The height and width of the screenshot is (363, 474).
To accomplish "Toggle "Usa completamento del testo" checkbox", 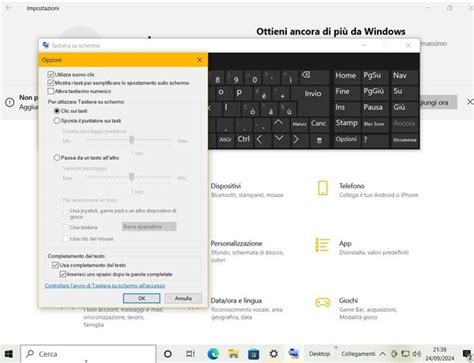I will click(55, 265).
